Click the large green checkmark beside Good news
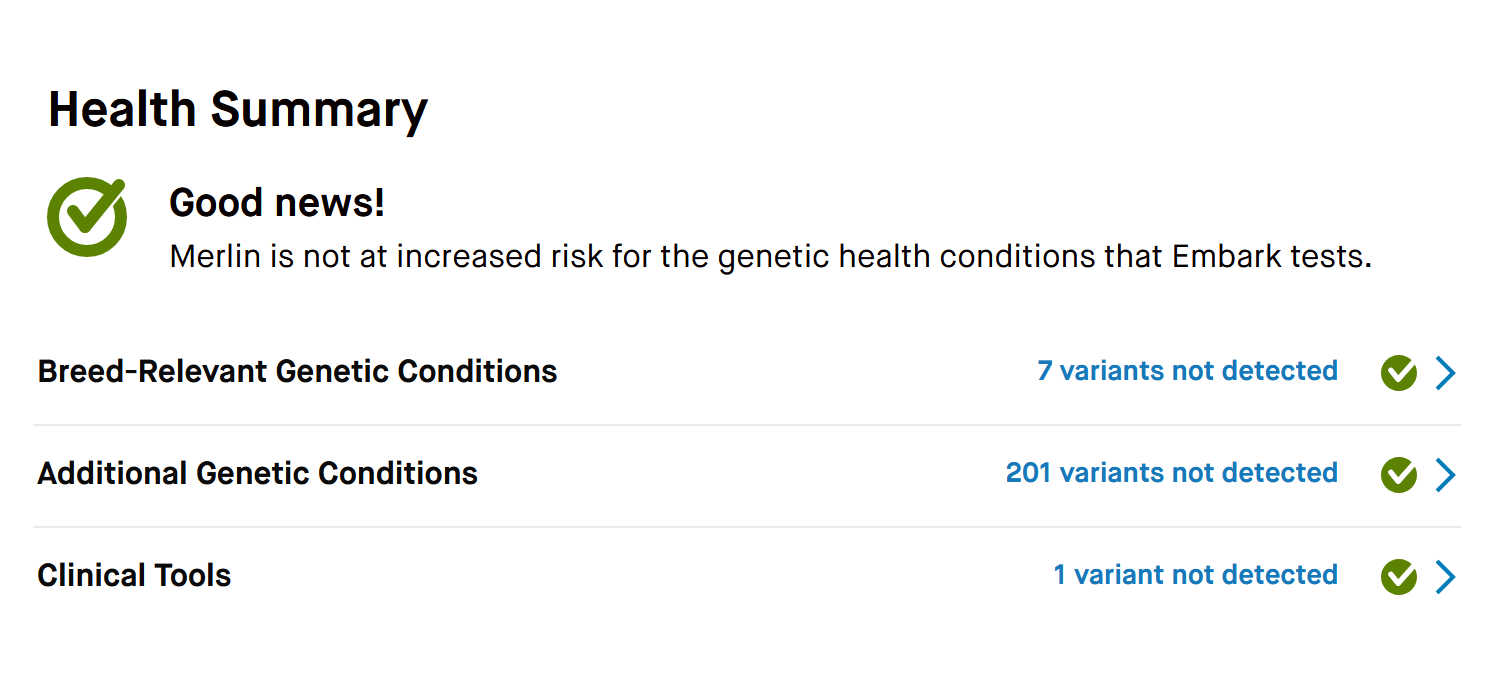The width and height of the screenshot is (1502, 678). pos(87,217)
